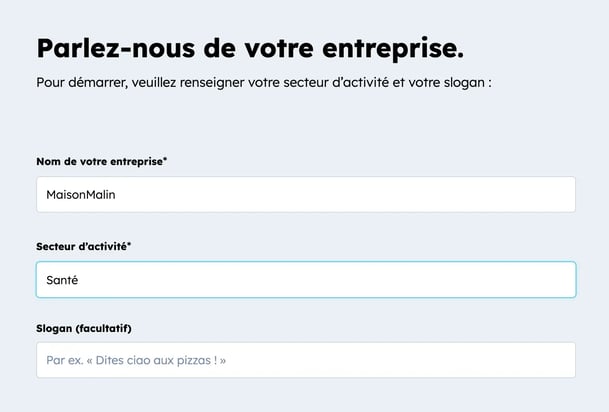
Task: Focus the Secteur d'activité input field
Action: point(305,280)
